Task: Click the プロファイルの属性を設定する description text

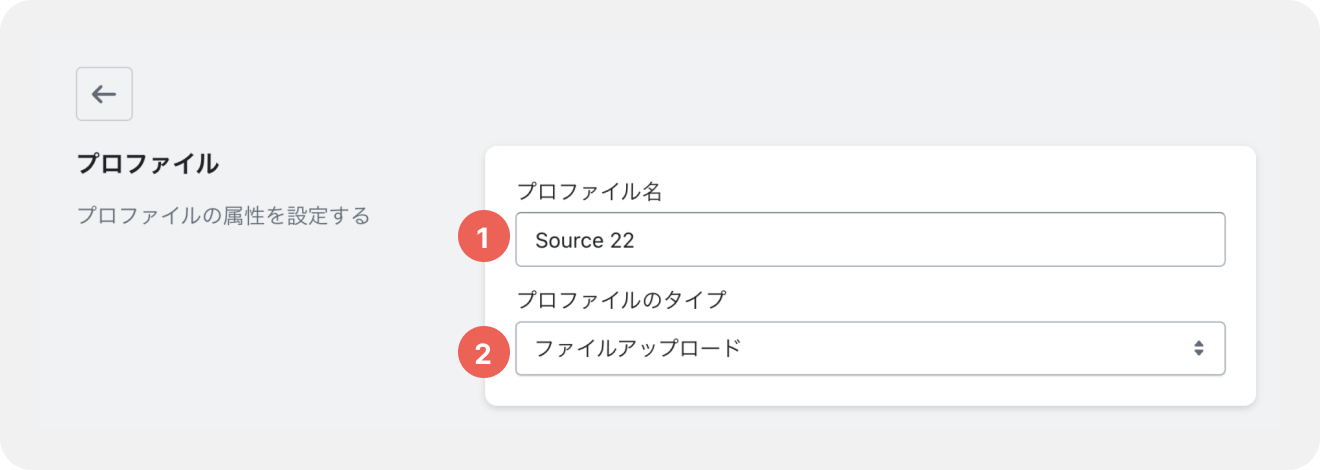Action: pyautogui.click(x=224, y=215)
